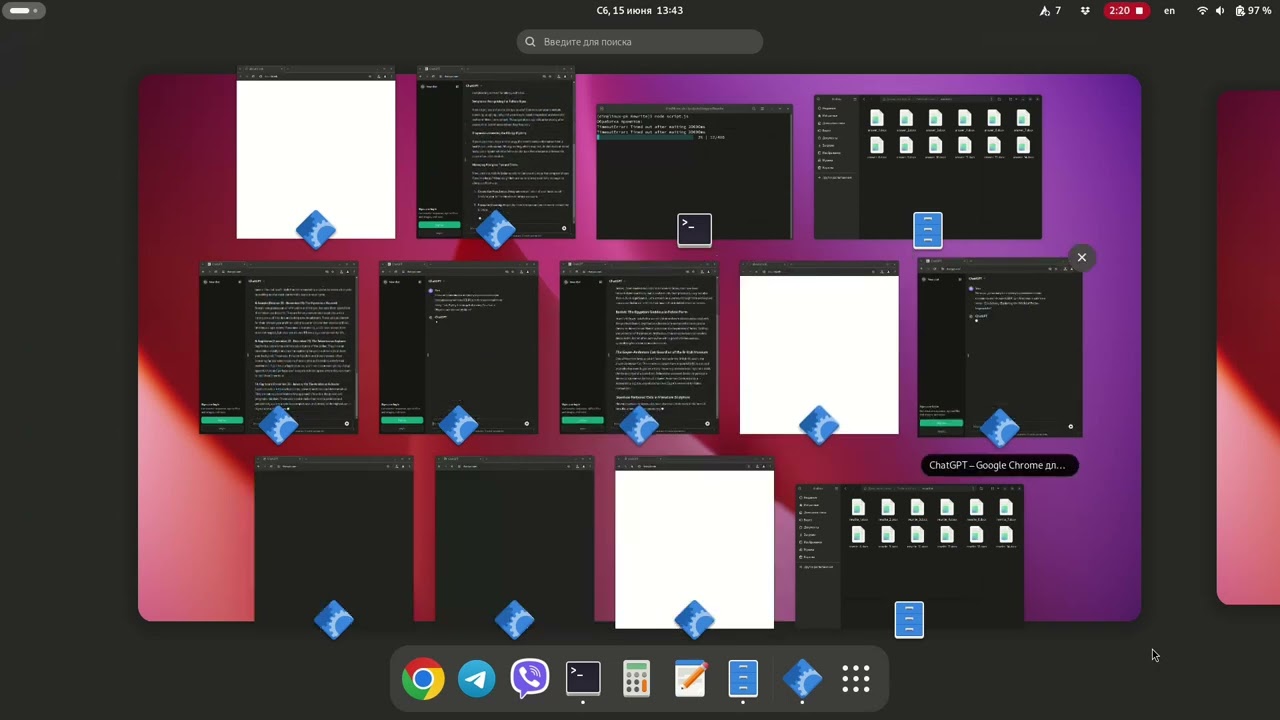The height and width of the screenshot is (720, 1280).
Task: Launch Calculator from the dock
Action: click(637, 680)
